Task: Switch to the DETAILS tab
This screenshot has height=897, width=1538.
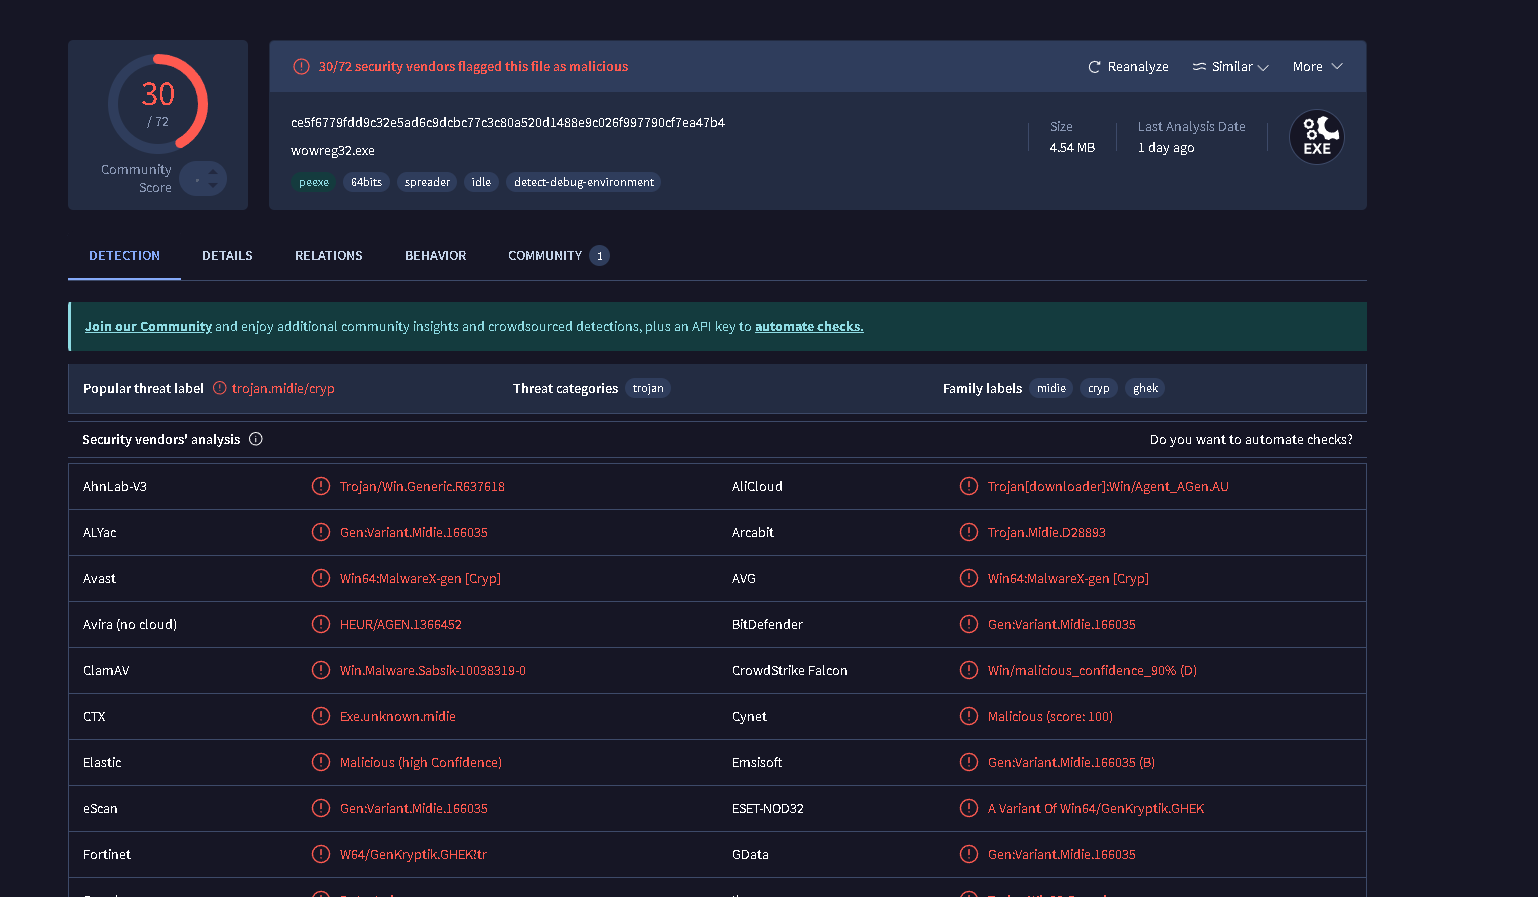Action: click(x=227, y=256)
